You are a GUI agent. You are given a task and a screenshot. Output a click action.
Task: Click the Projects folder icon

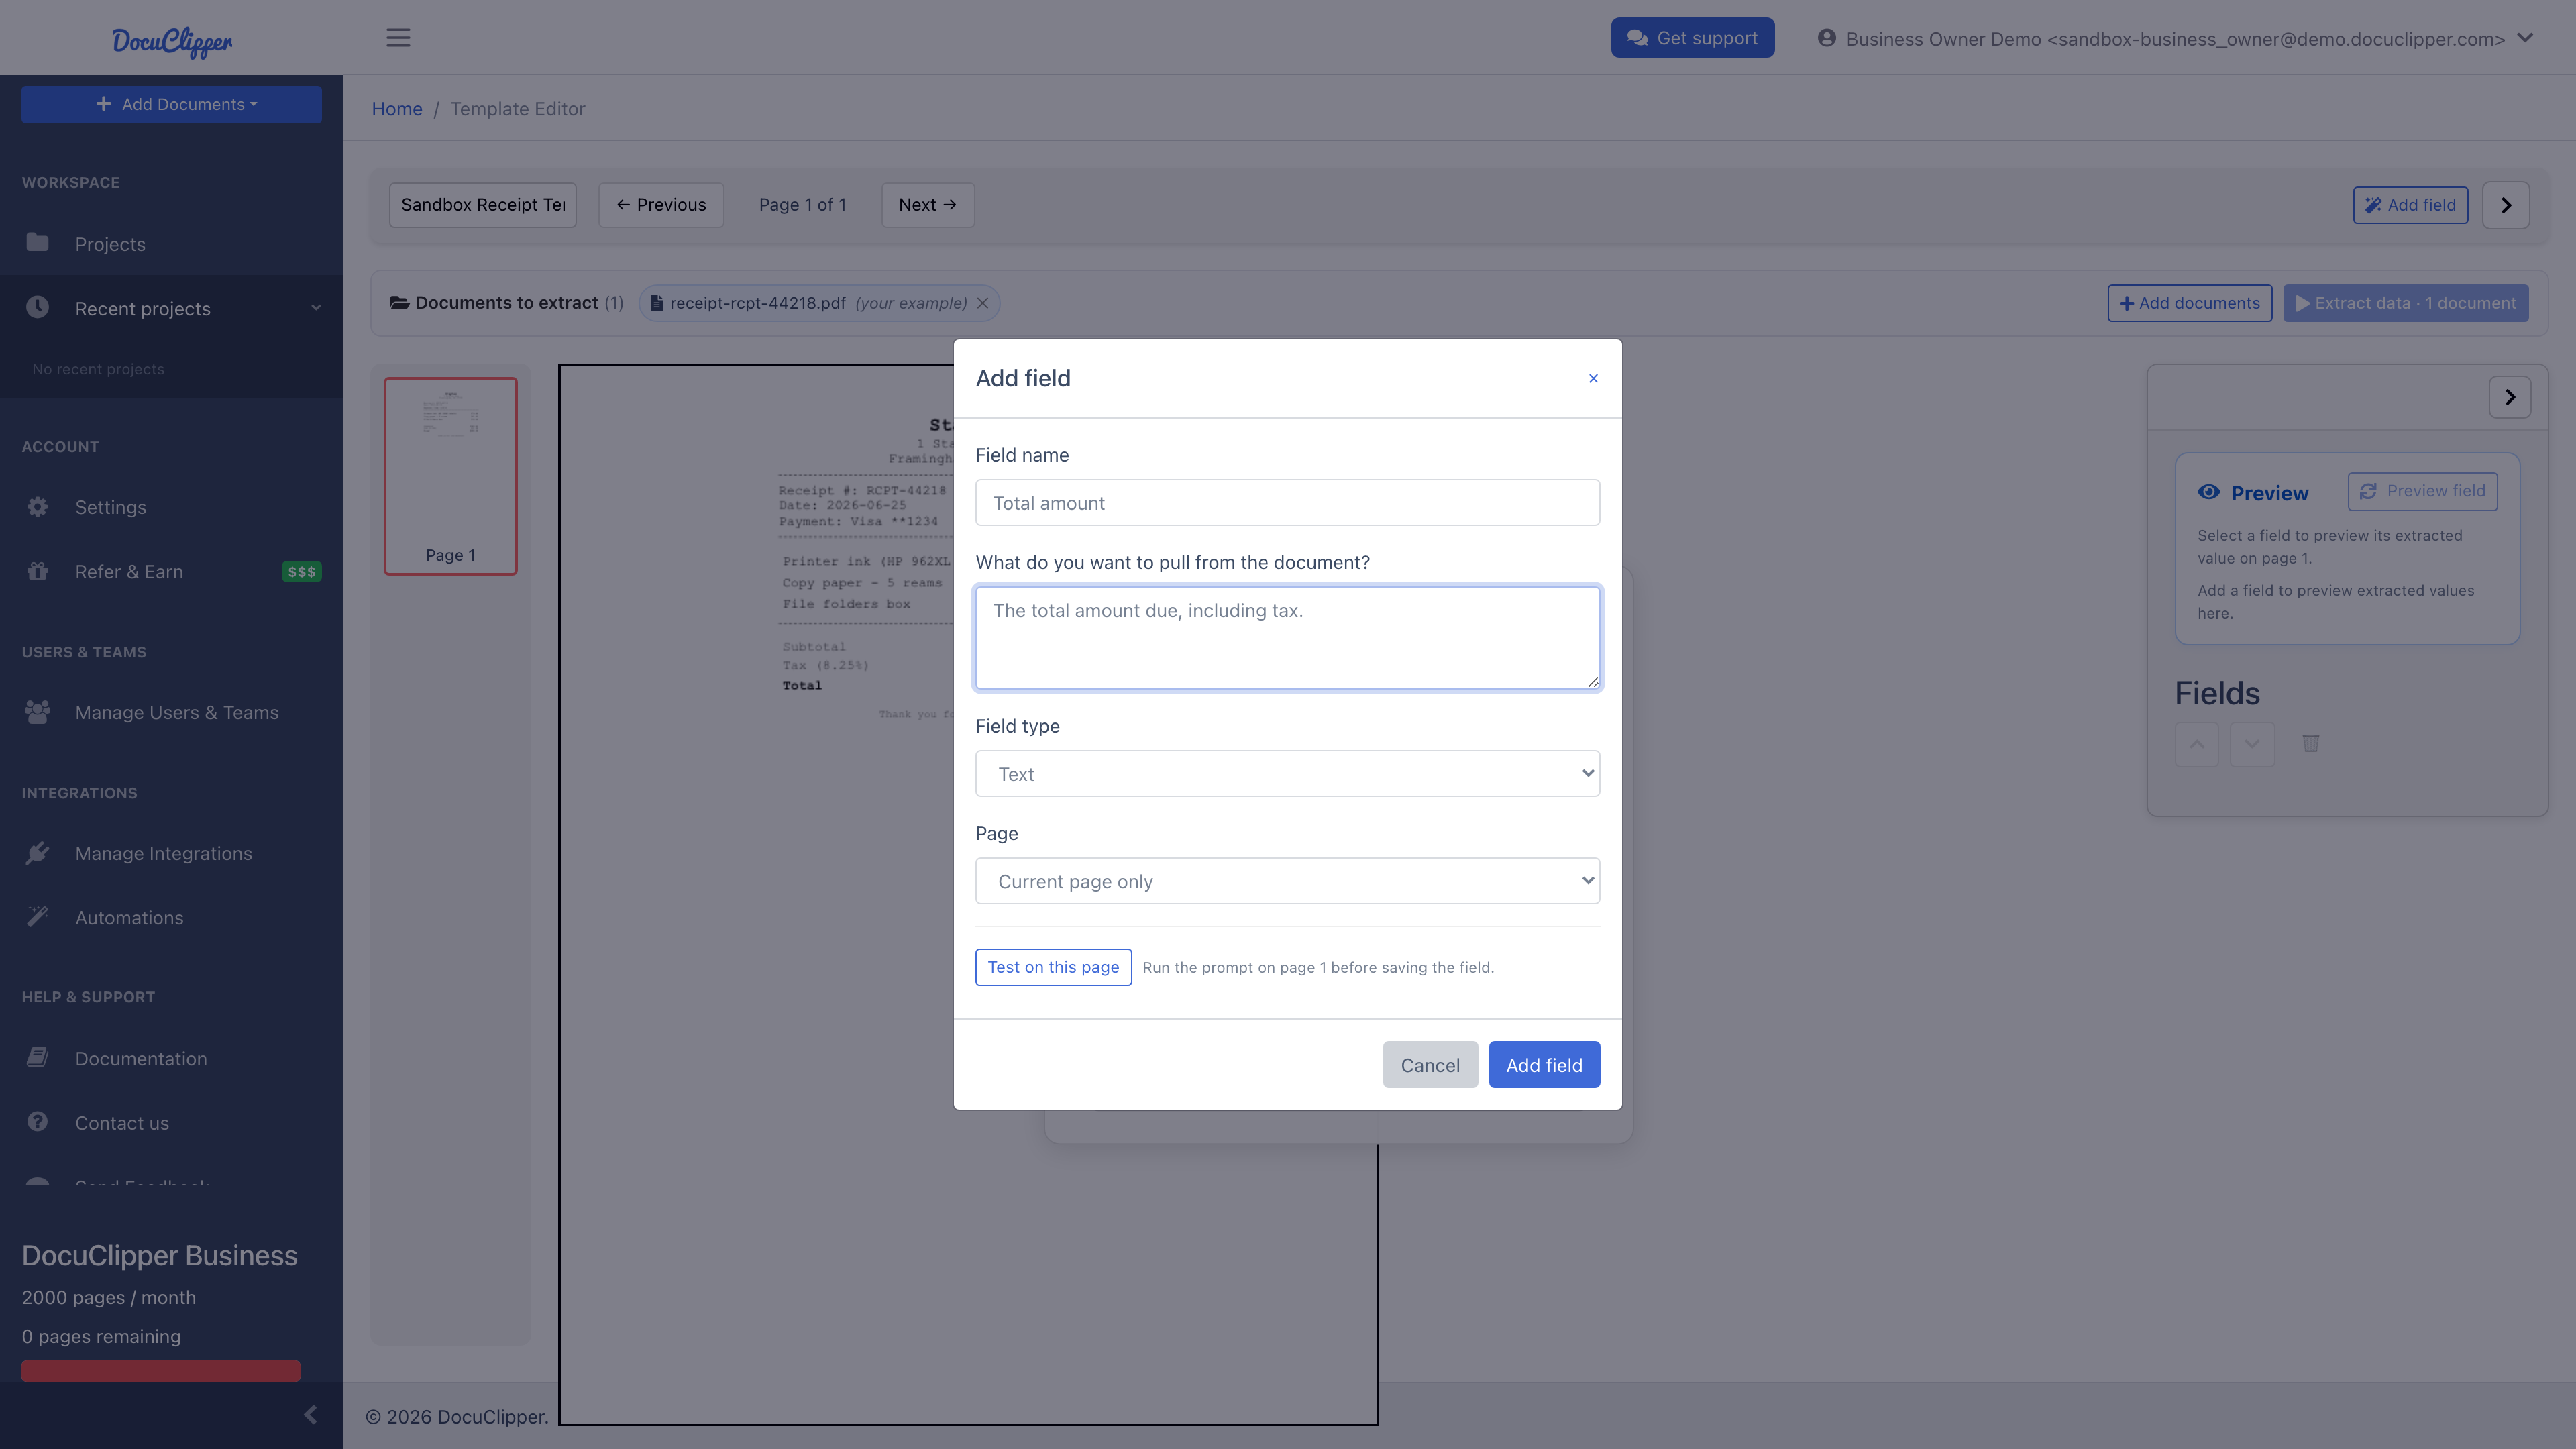coord(38,242)
